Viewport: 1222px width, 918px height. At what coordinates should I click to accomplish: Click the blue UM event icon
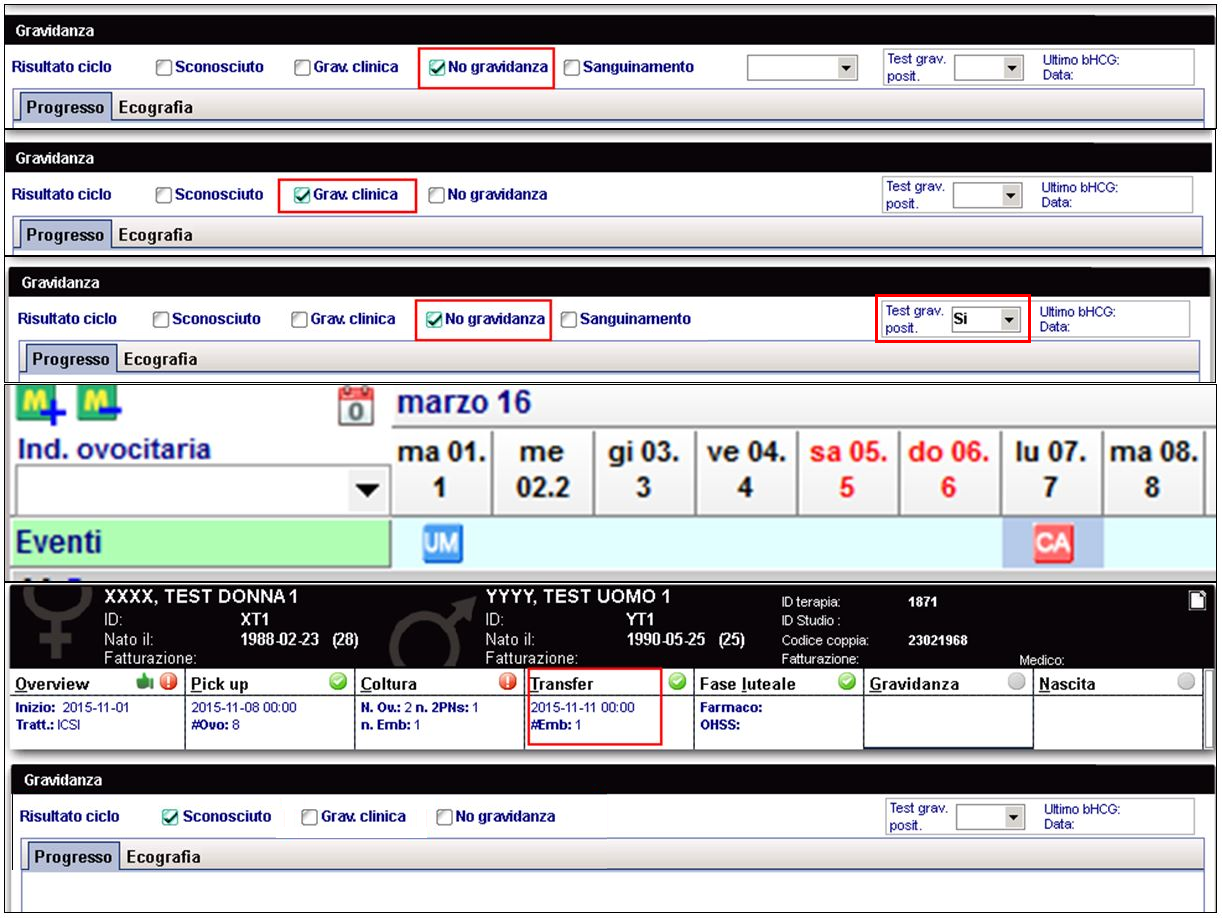click(x=442, y=544)
